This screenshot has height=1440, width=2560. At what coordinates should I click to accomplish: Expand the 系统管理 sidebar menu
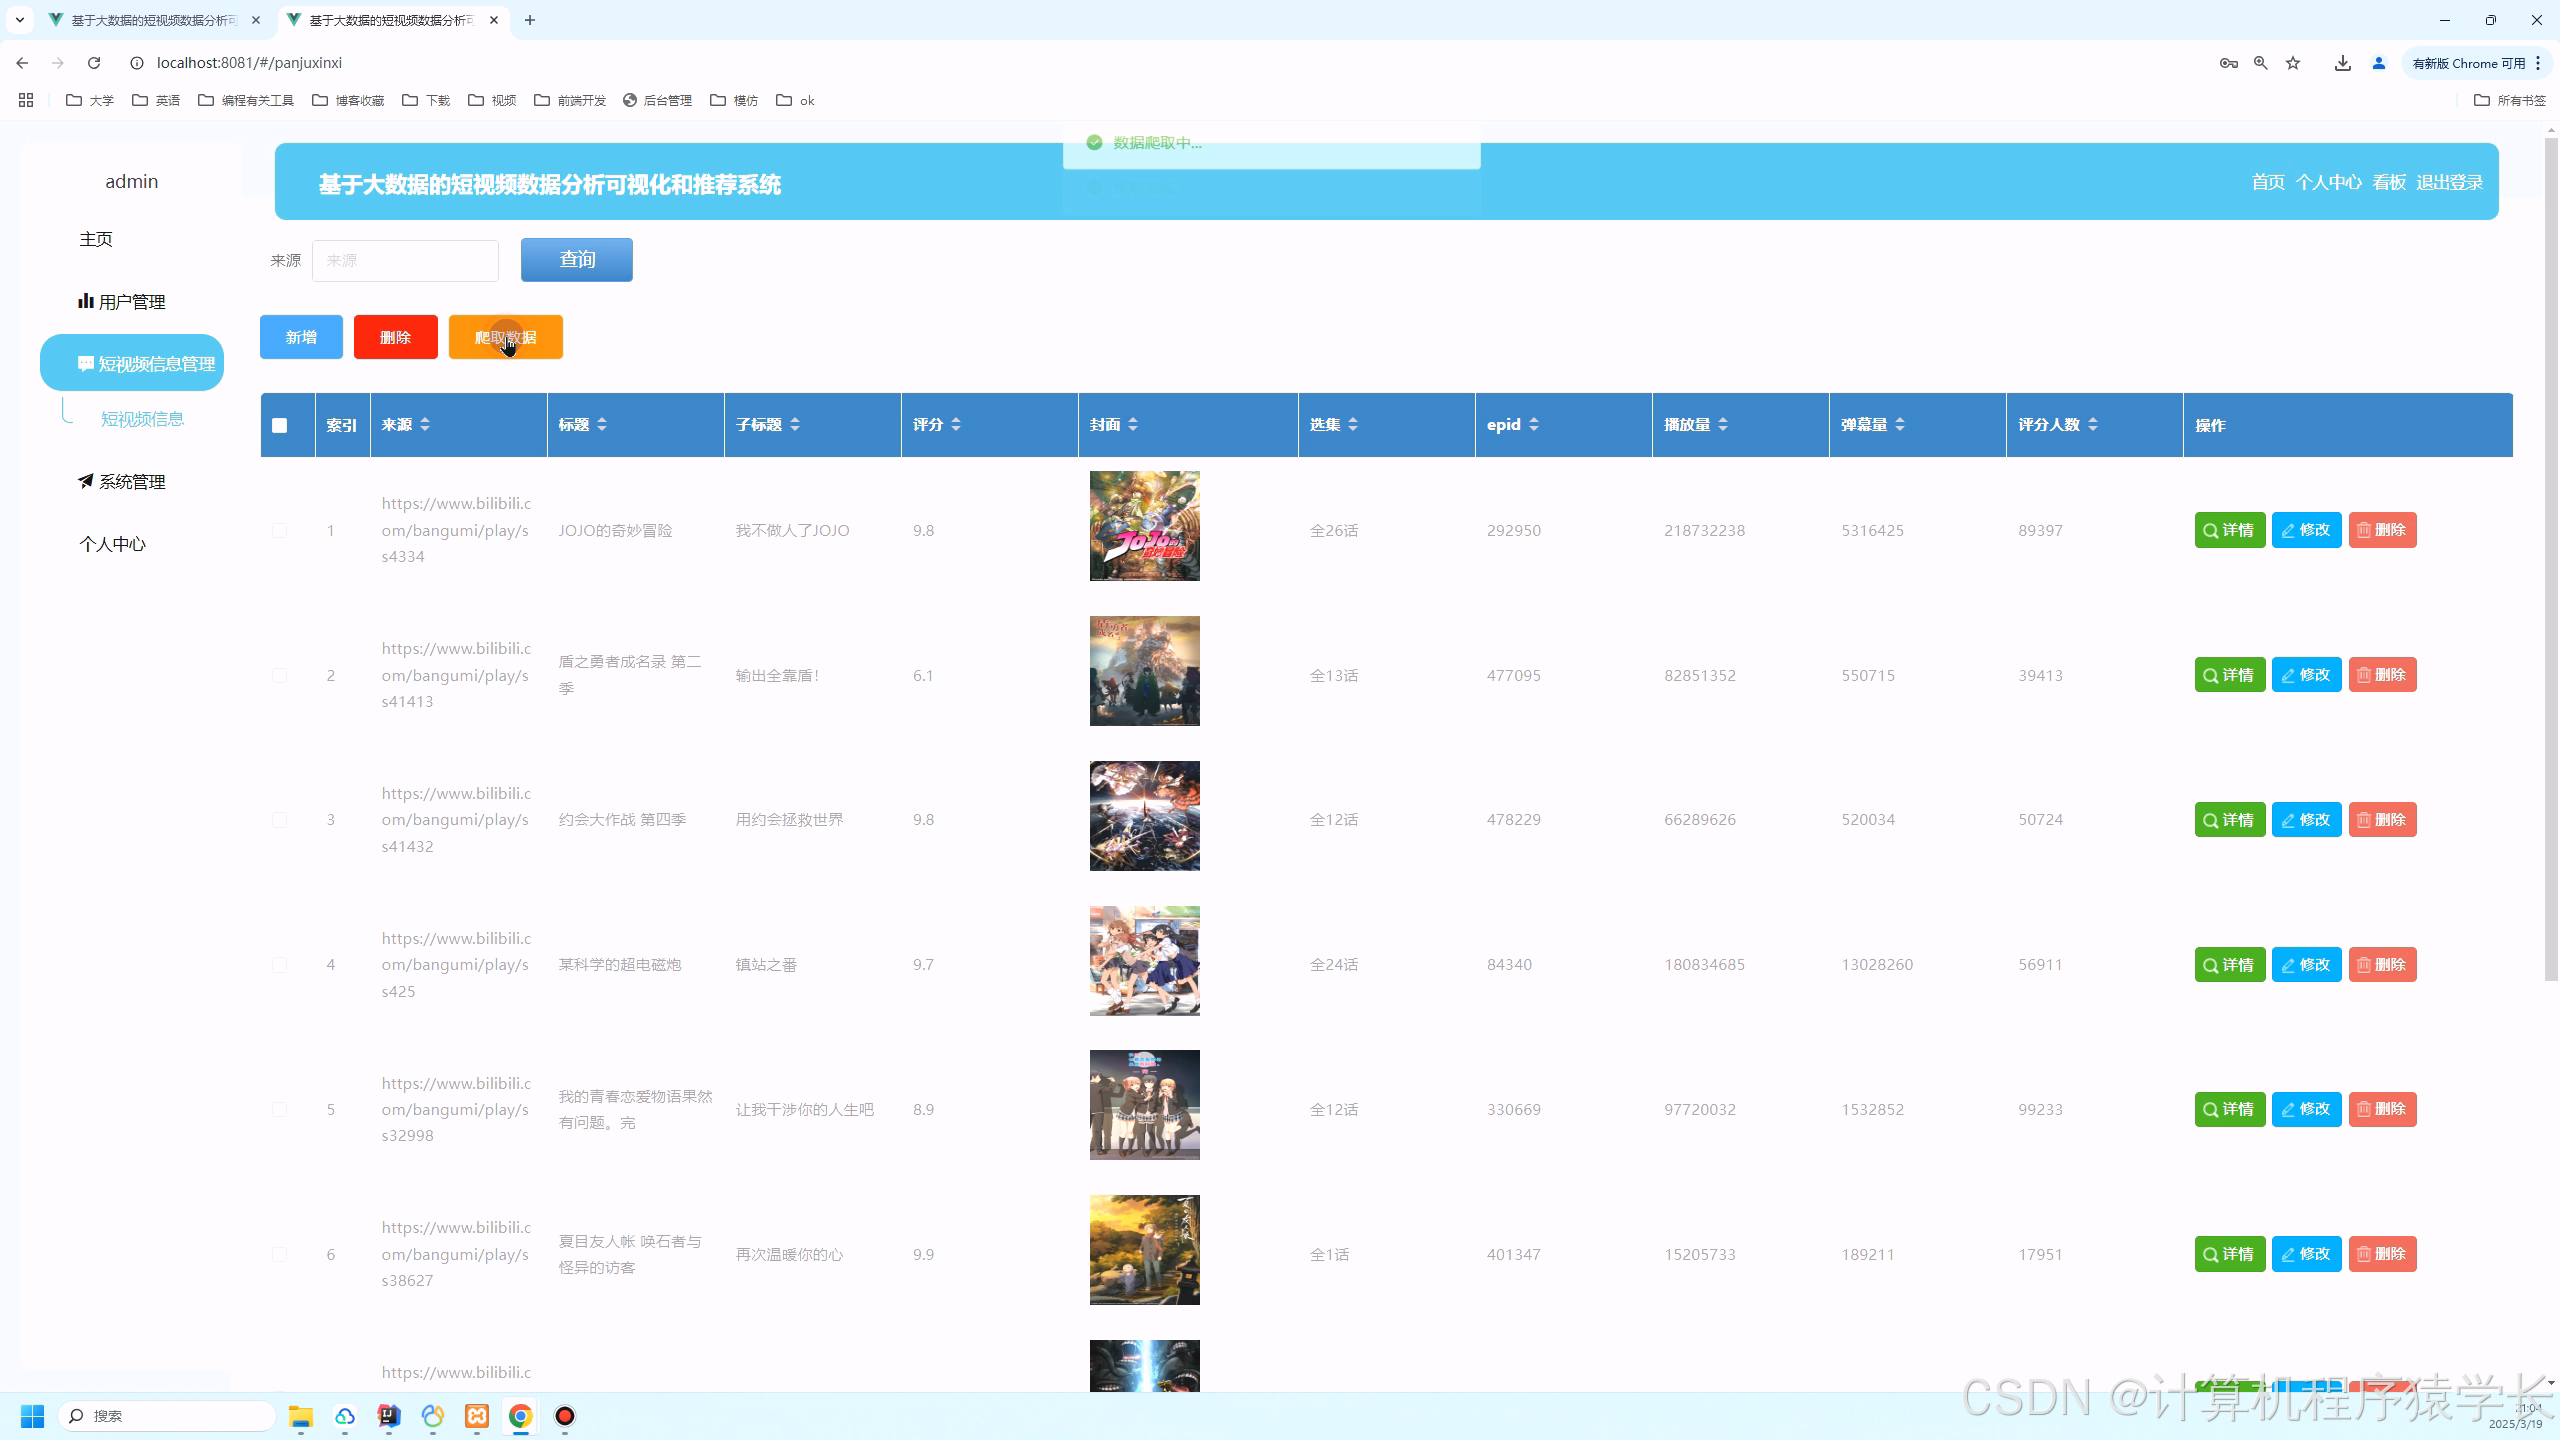click(122, 482)
